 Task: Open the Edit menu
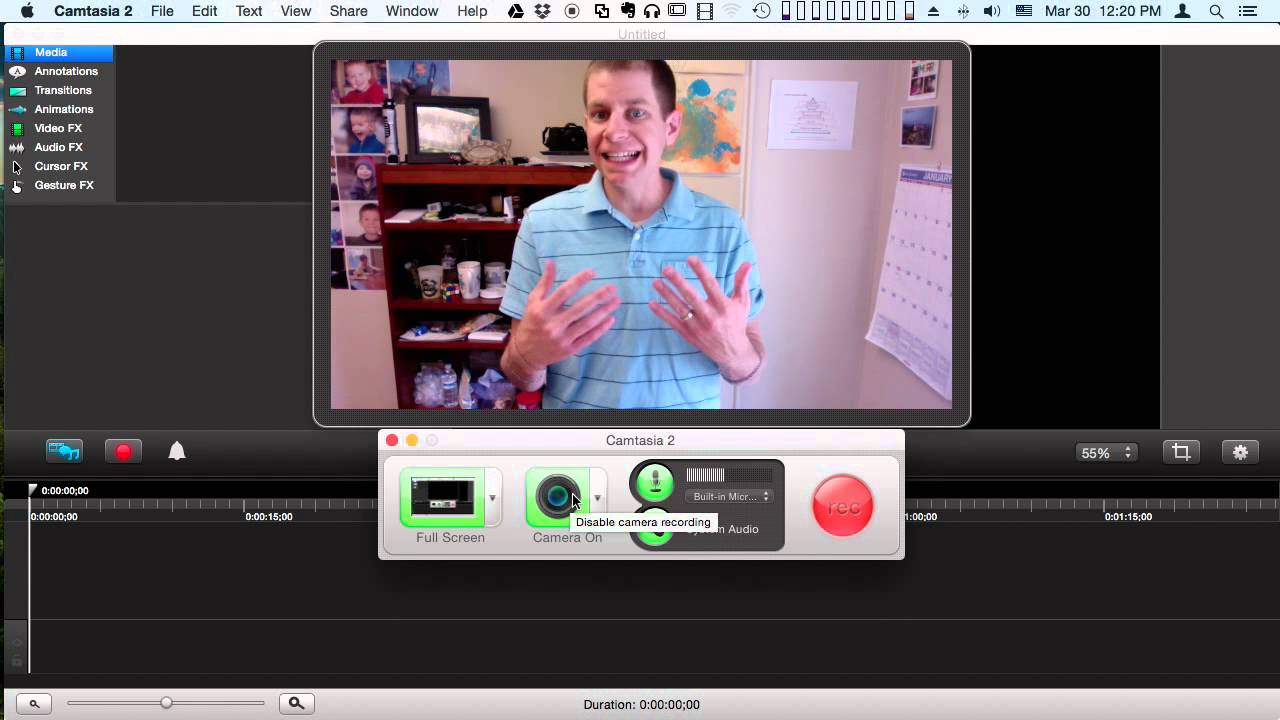[x=205, y=11]
